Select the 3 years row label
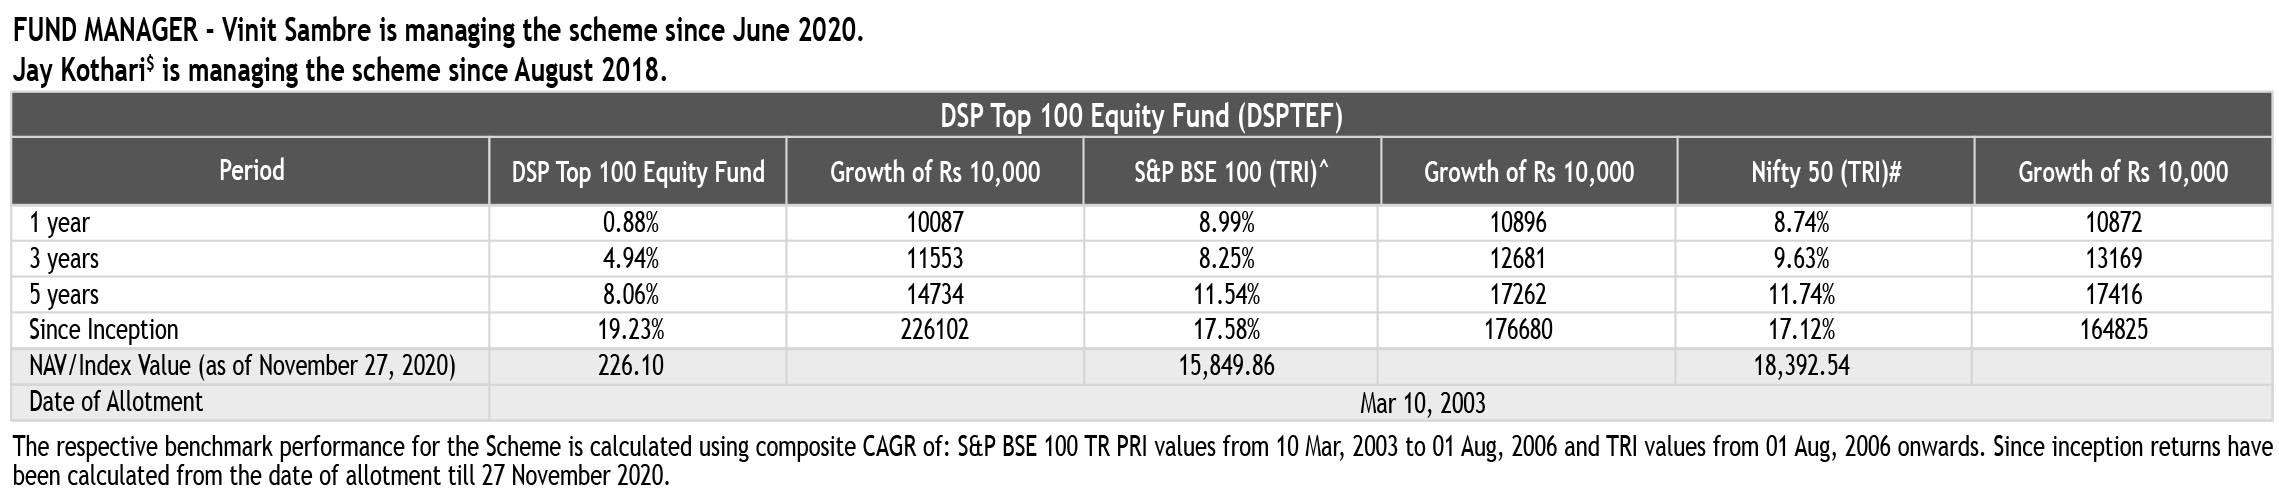Viewport: 2279px width, 498px height. point(63,259)
